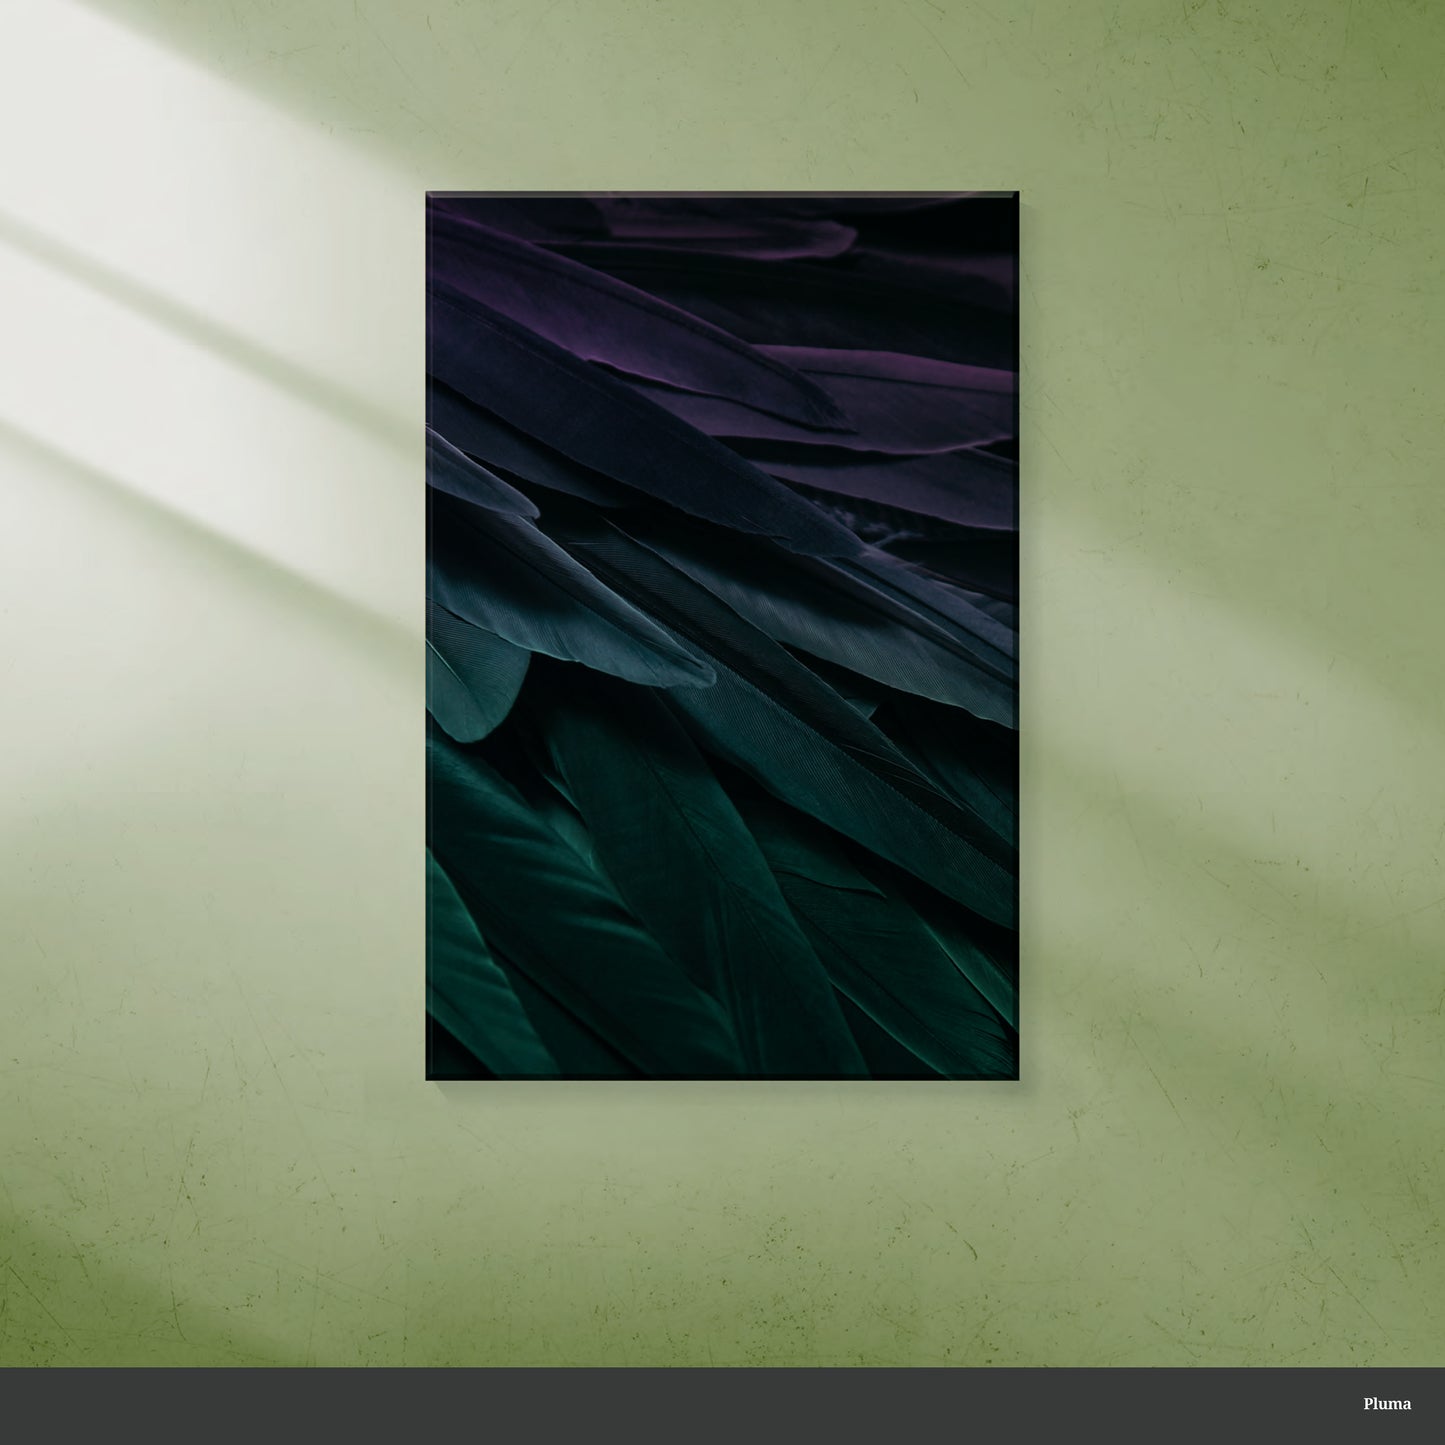Click the canvas shadow along bottom edge
This screenshot has width=1445, height=1445.
coord(721,1086)
